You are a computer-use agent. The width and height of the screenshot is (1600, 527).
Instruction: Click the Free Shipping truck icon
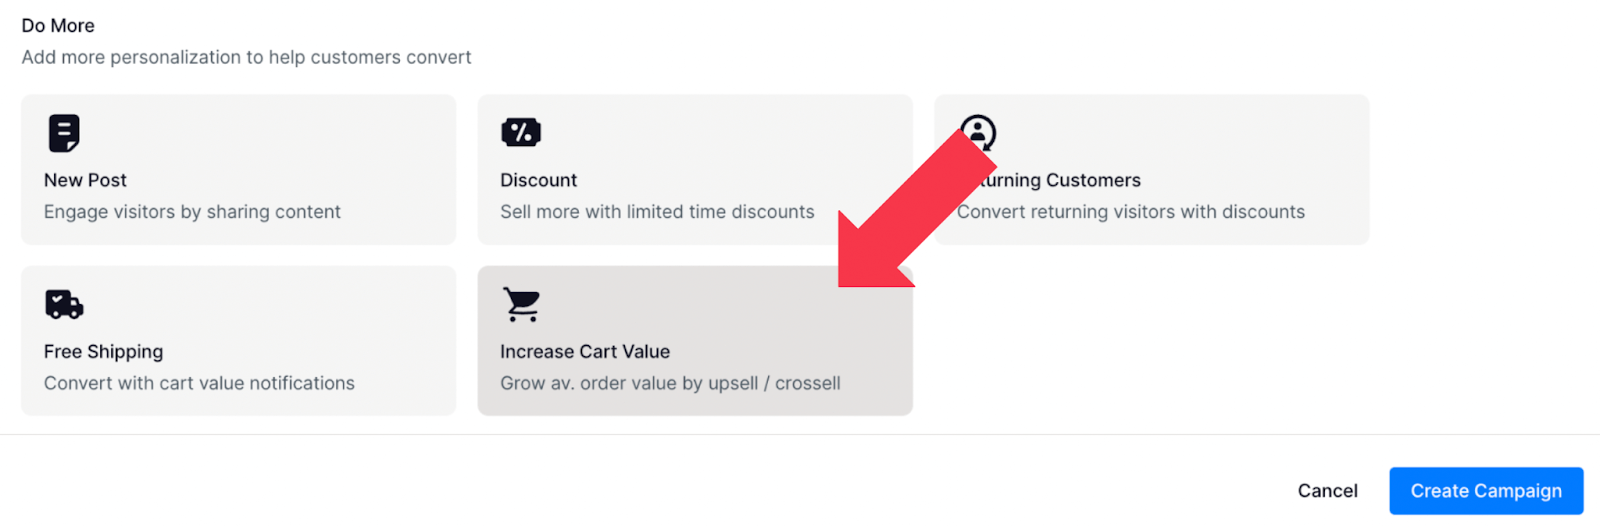point(64,304)
